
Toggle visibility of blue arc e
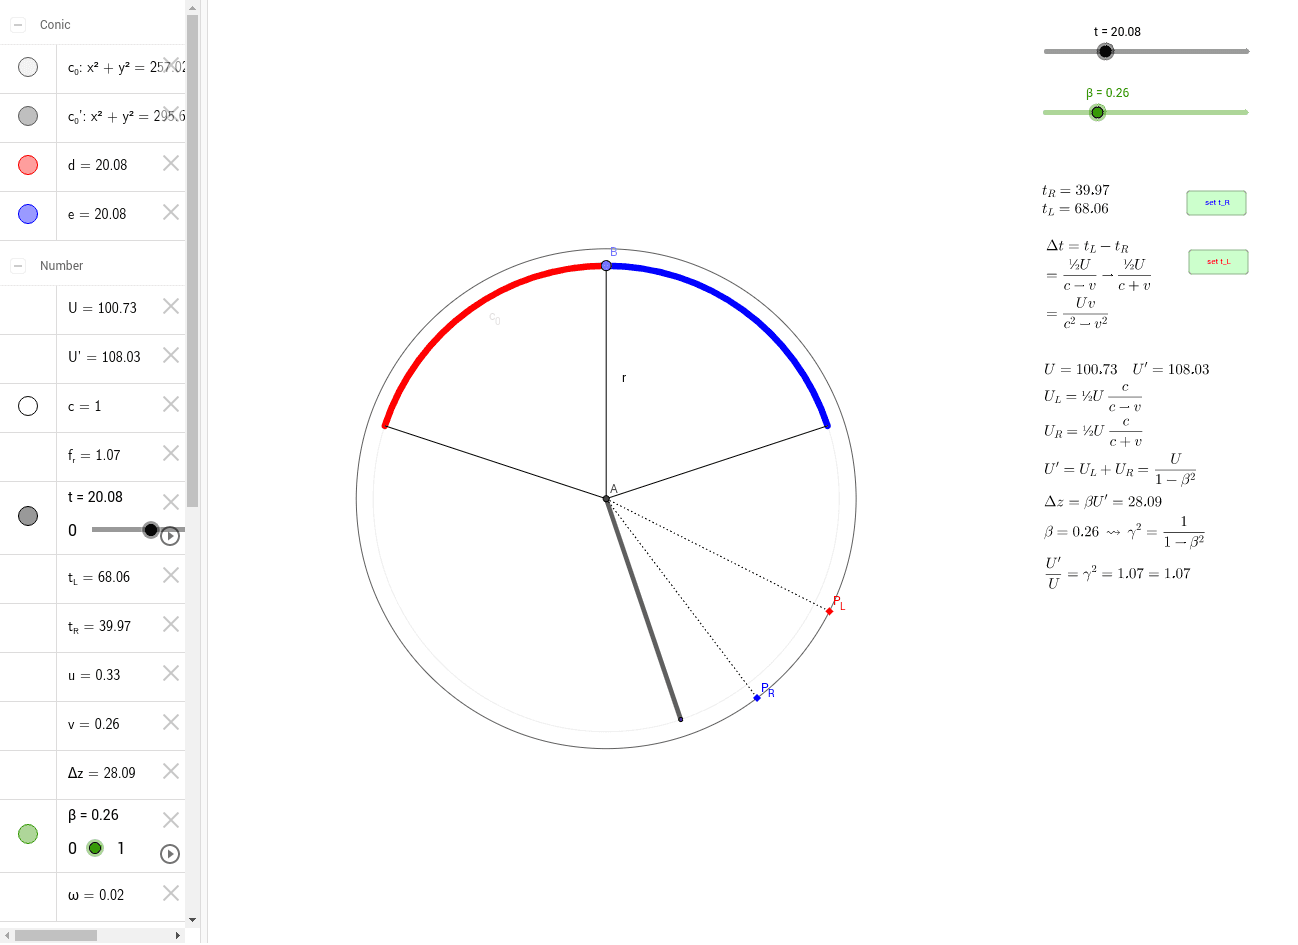[x=28, y=214]
